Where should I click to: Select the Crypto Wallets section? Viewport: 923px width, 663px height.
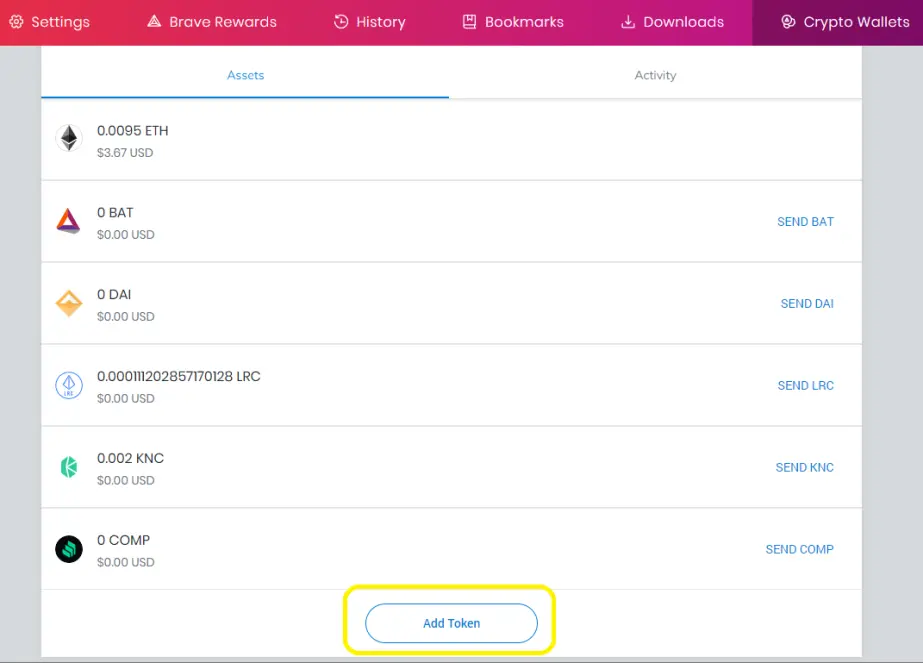838,22
